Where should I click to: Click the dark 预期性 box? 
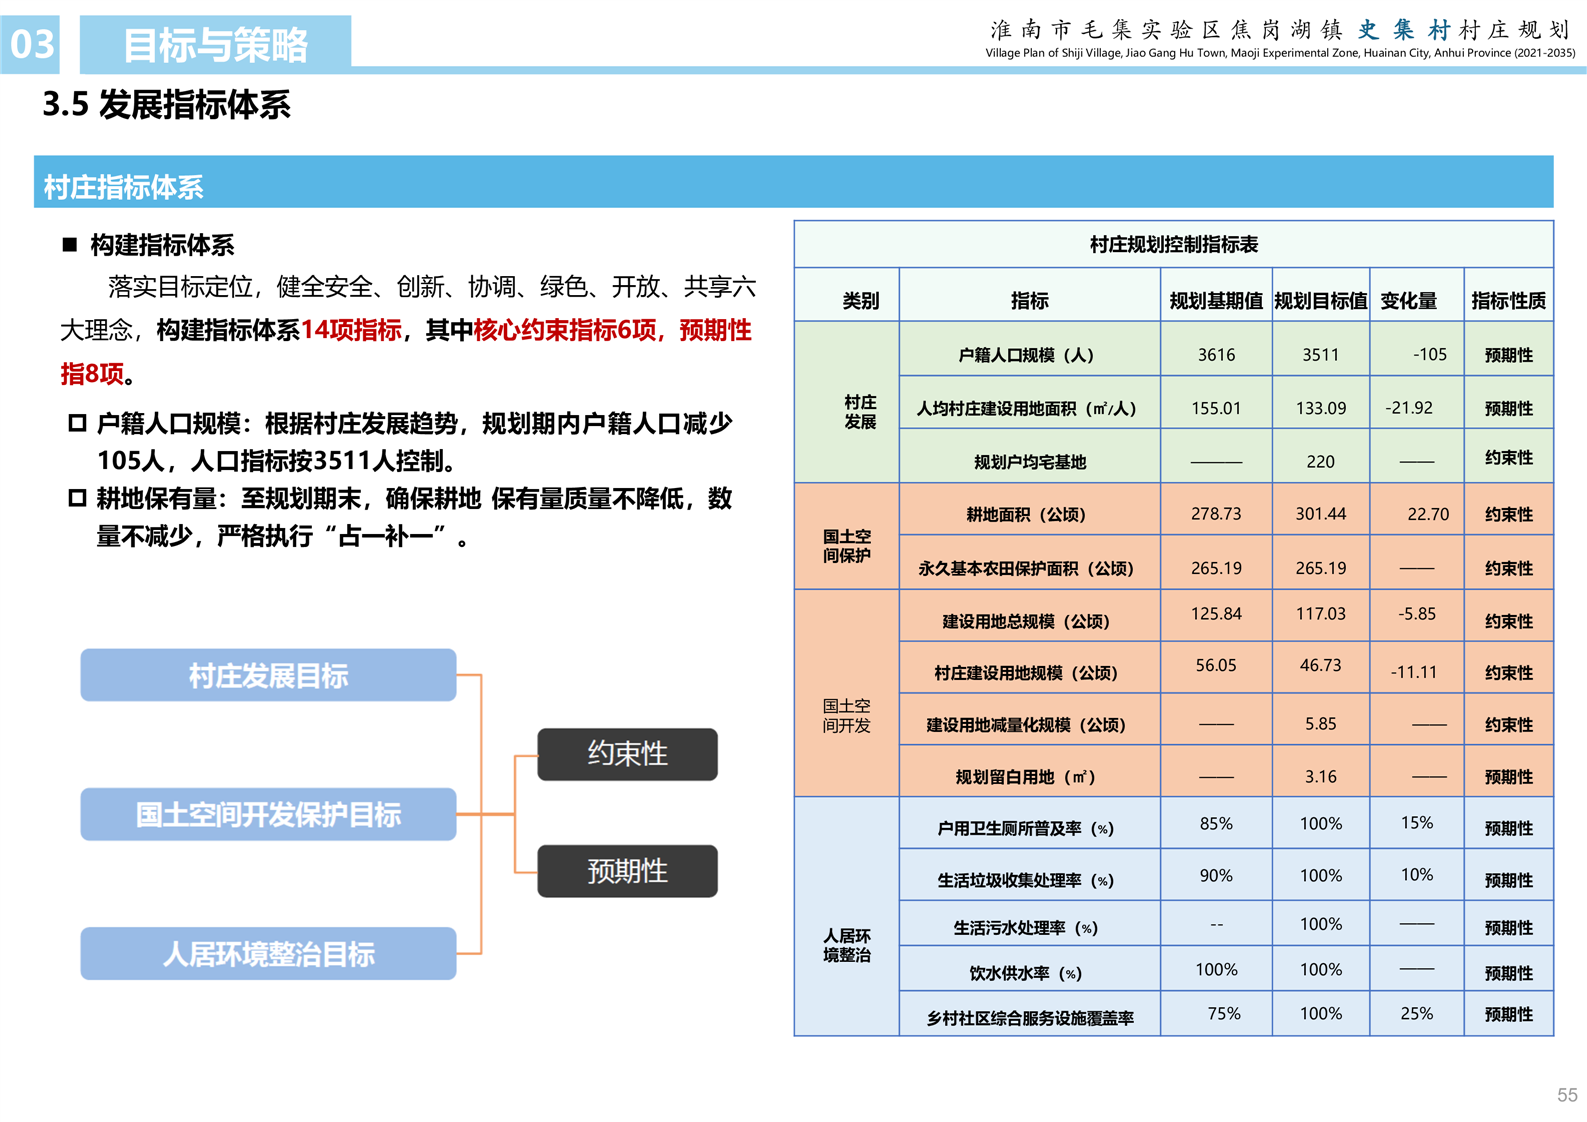tap(627, 871)
